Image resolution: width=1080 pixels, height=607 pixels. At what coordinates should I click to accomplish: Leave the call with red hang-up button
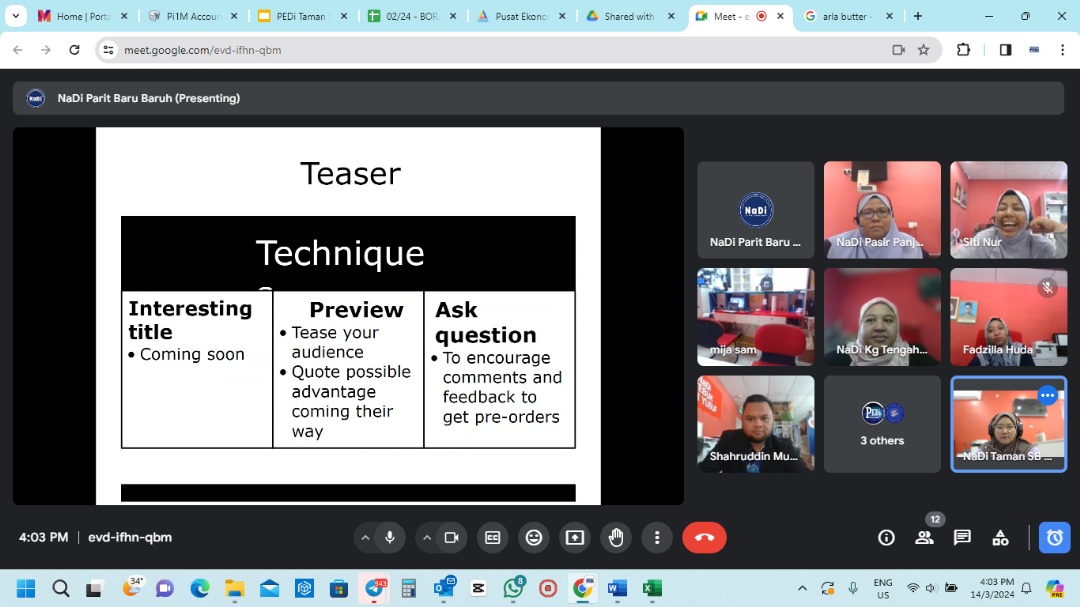704,538
